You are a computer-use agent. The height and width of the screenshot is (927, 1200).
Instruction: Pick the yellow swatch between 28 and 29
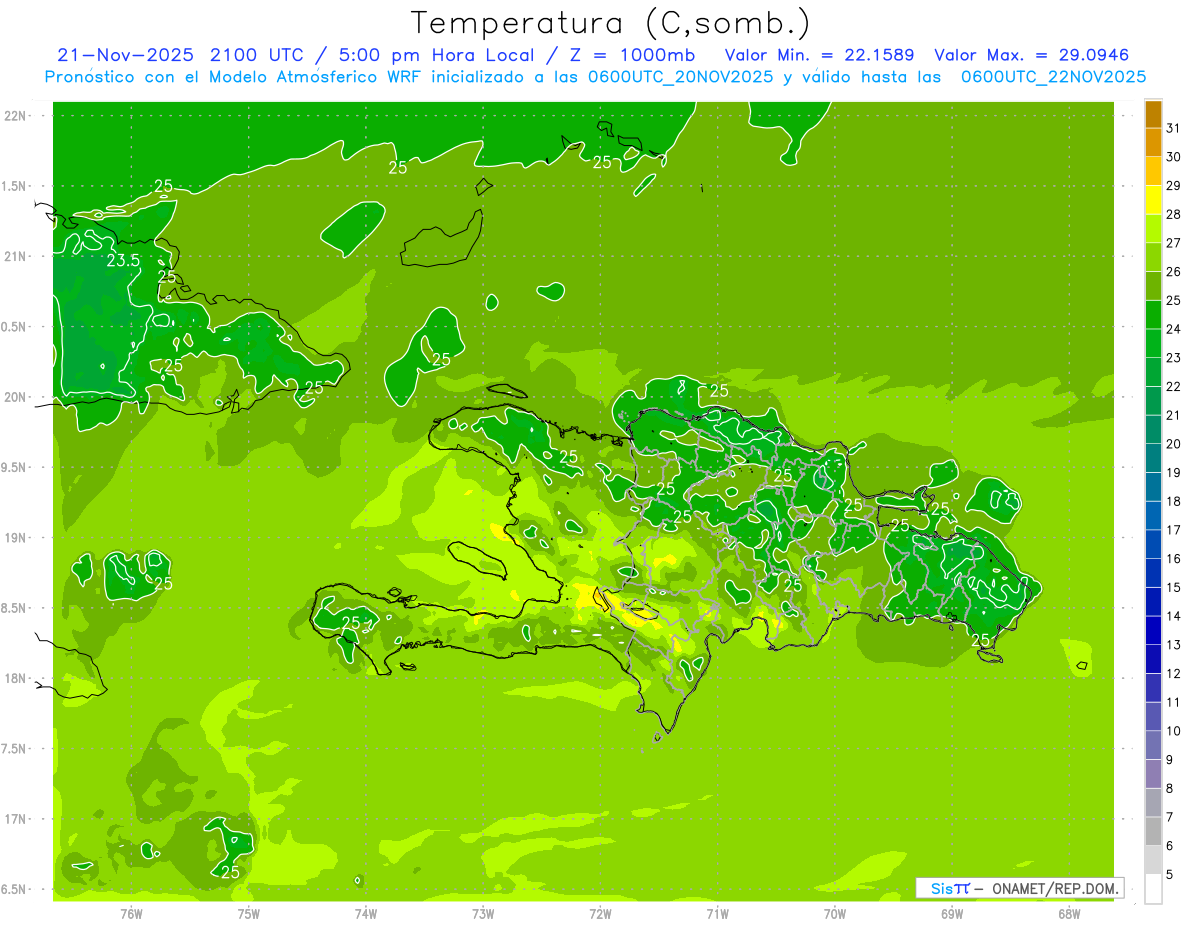coord(1153,200)
